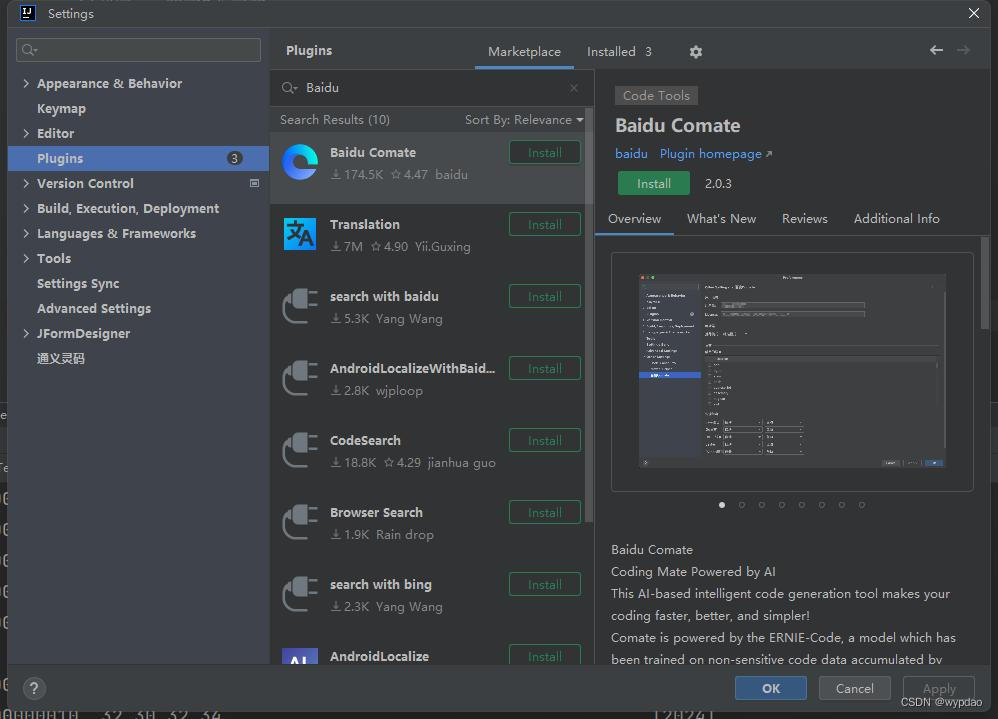Select the 通义灵码 settings item

tap(138, 358)
